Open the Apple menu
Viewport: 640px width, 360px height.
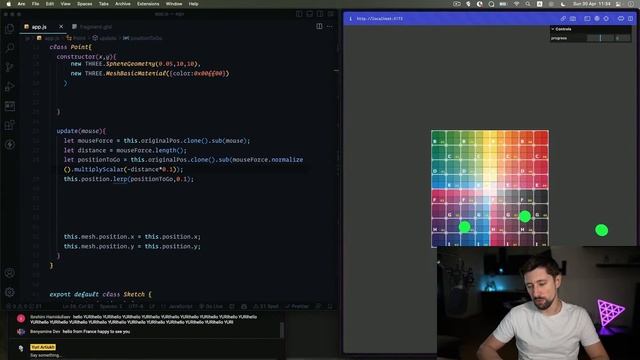pos(8,4)
